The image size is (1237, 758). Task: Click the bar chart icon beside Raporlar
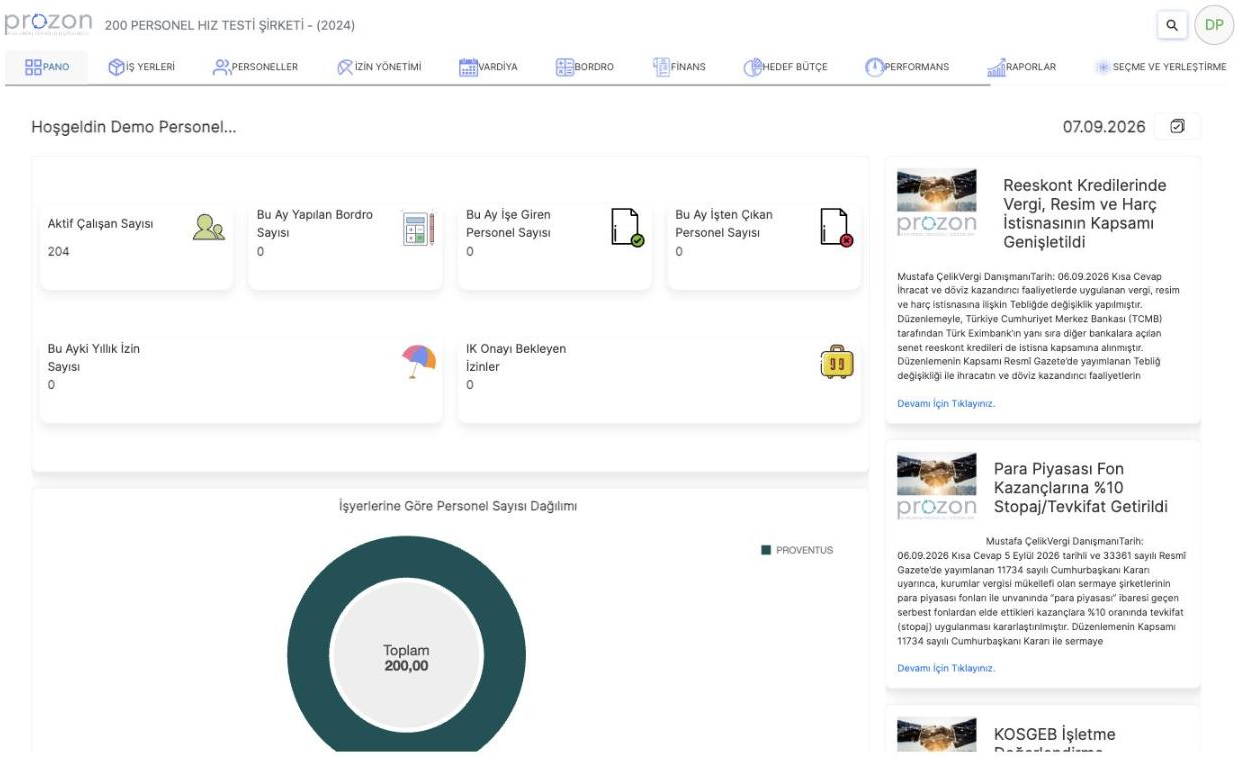[996, 67]
